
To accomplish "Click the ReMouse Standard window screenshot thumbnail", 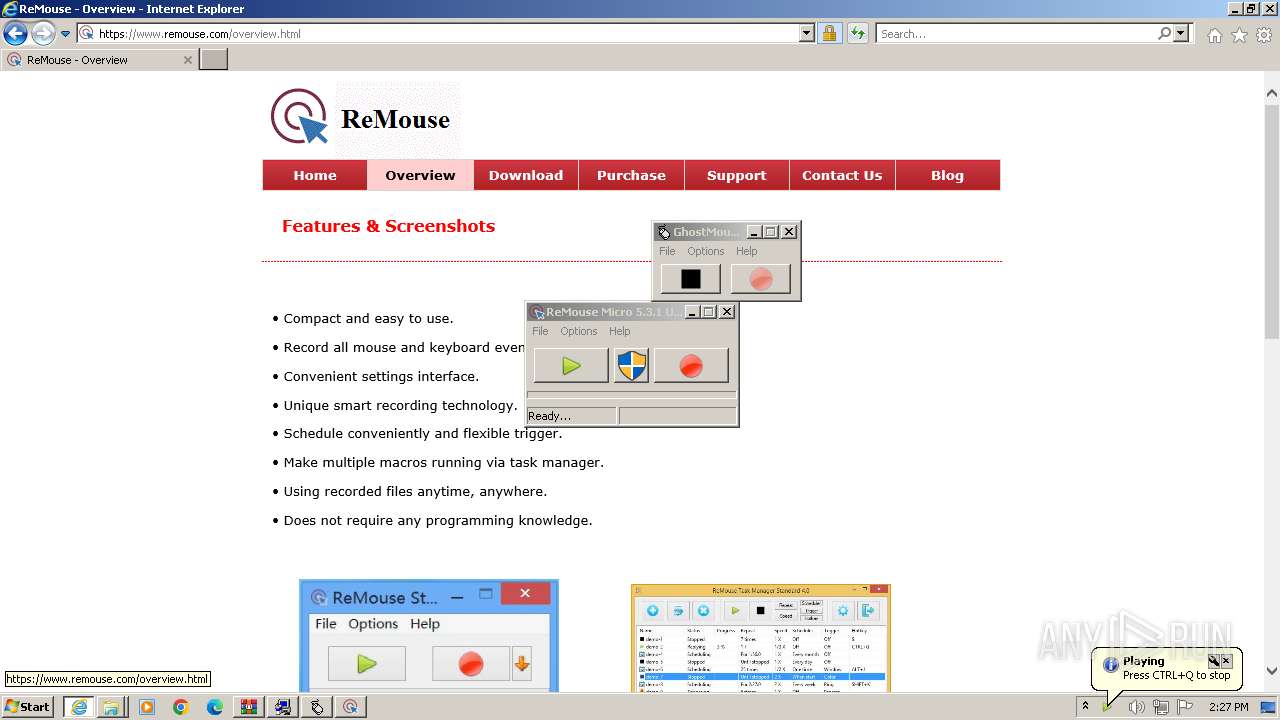I will tap(429, 636).
